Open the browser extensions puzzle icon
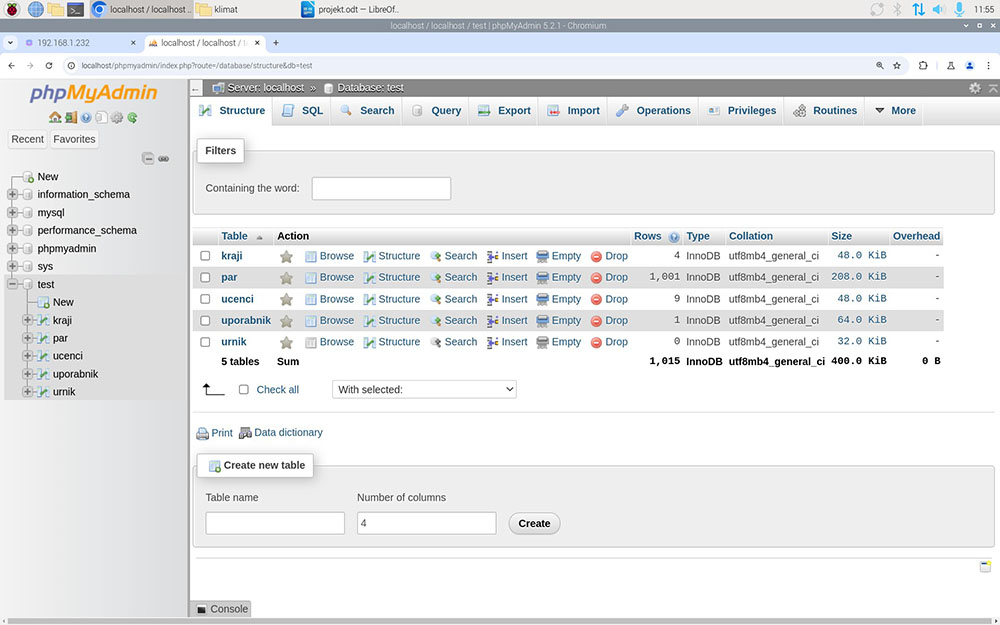Image resolution: width=1000 pixels, height=625 pixels. point(923,66)
